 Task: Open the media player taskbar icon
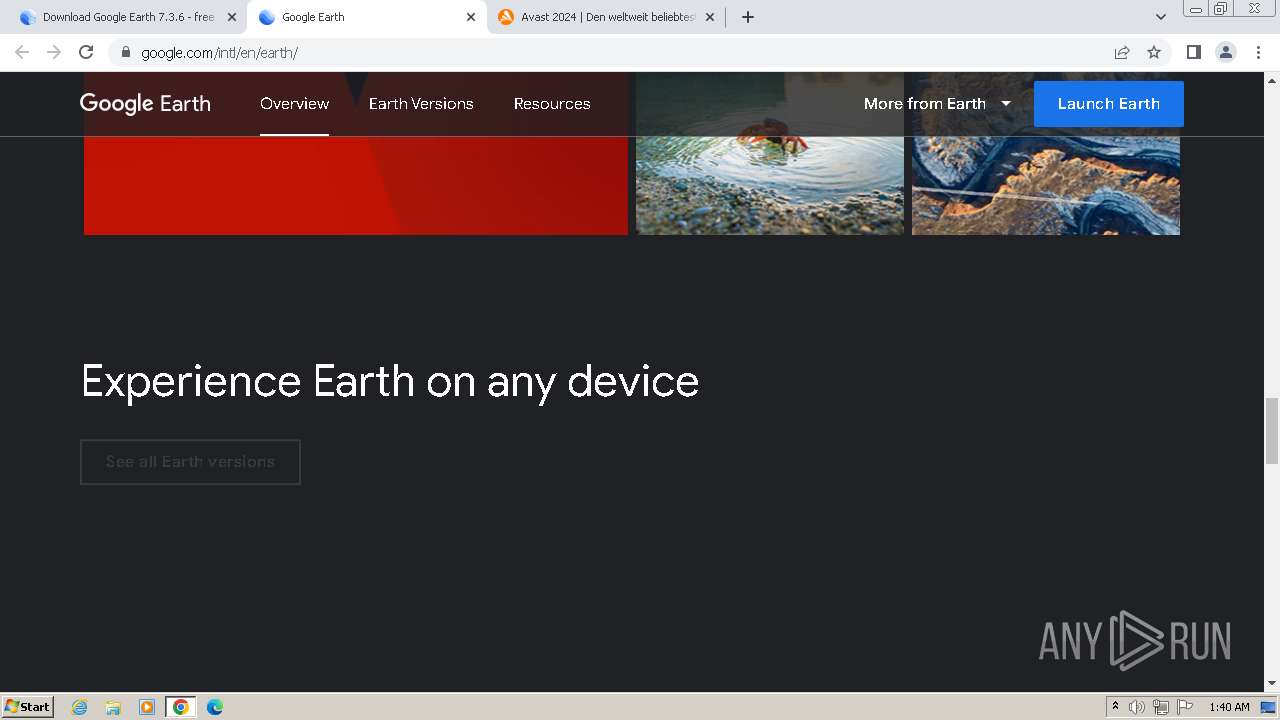pos(147,707)
